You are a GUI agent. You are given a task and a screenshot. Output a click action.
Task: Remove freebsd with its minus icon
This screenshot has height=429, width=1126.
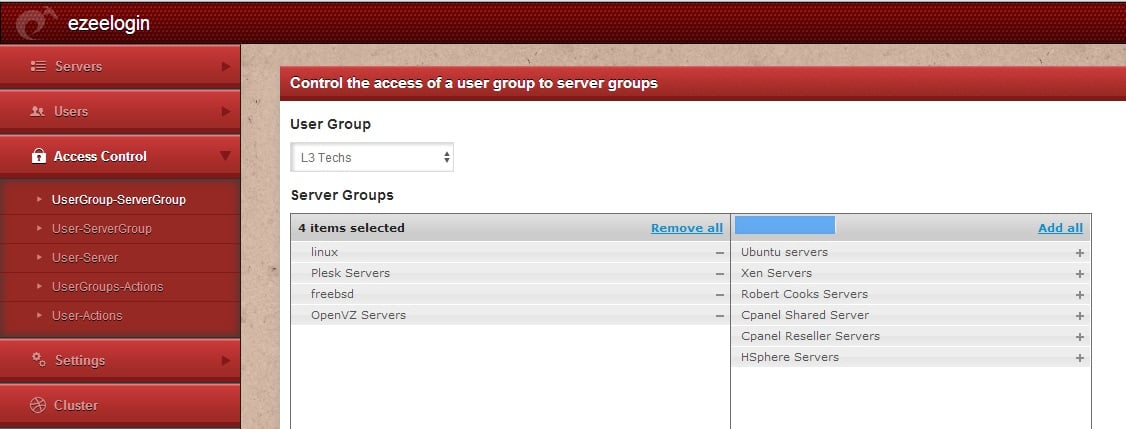[720, 295]
